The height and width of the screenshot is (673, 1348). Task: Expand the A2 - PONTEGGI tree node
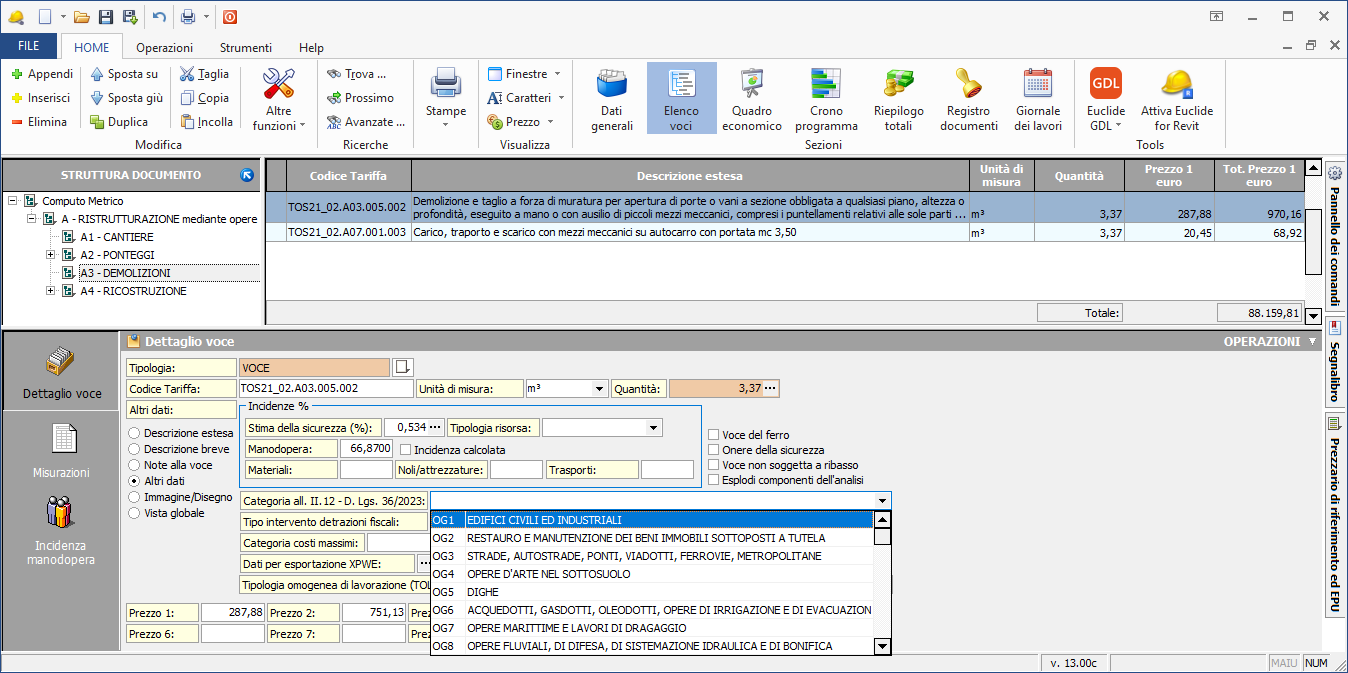tap(50, 255)
